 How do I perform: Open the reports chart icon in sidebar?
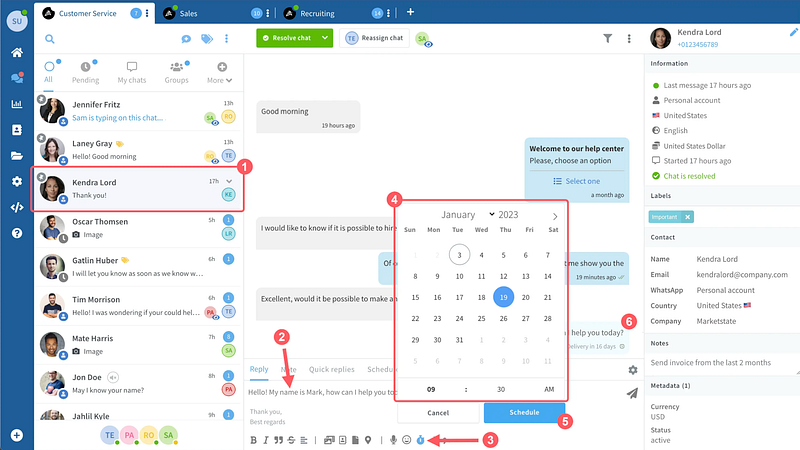tap(16, 104)
